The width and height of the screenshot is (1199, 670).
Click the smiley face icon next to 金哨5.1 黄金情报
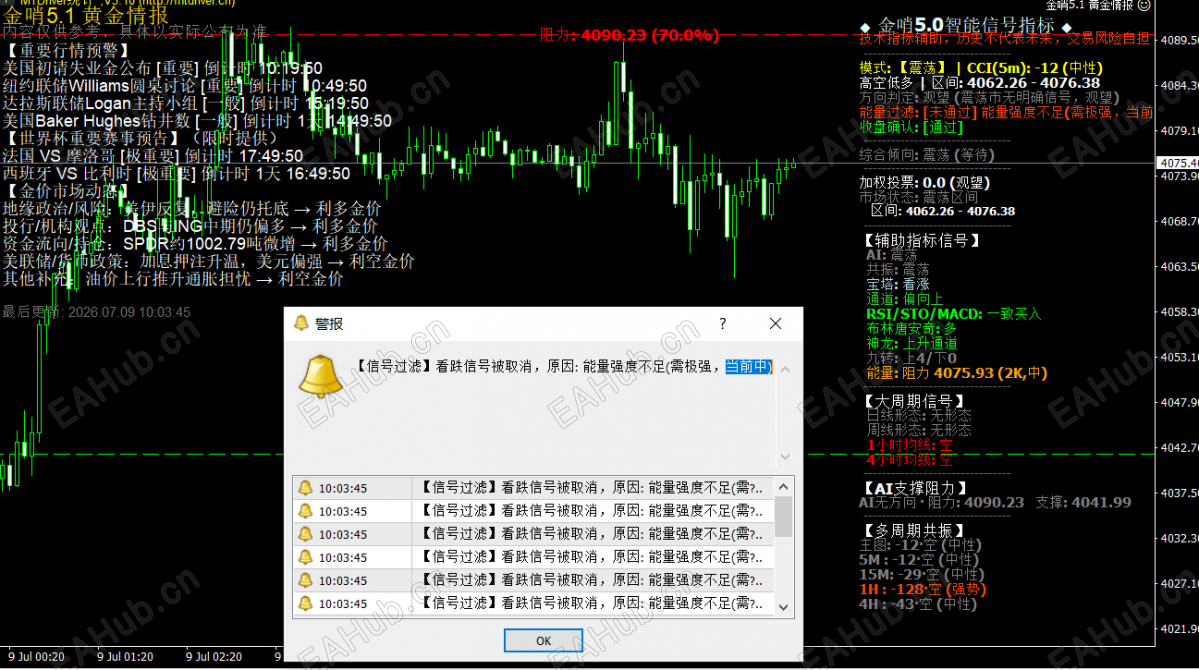tap(1144, 5)
